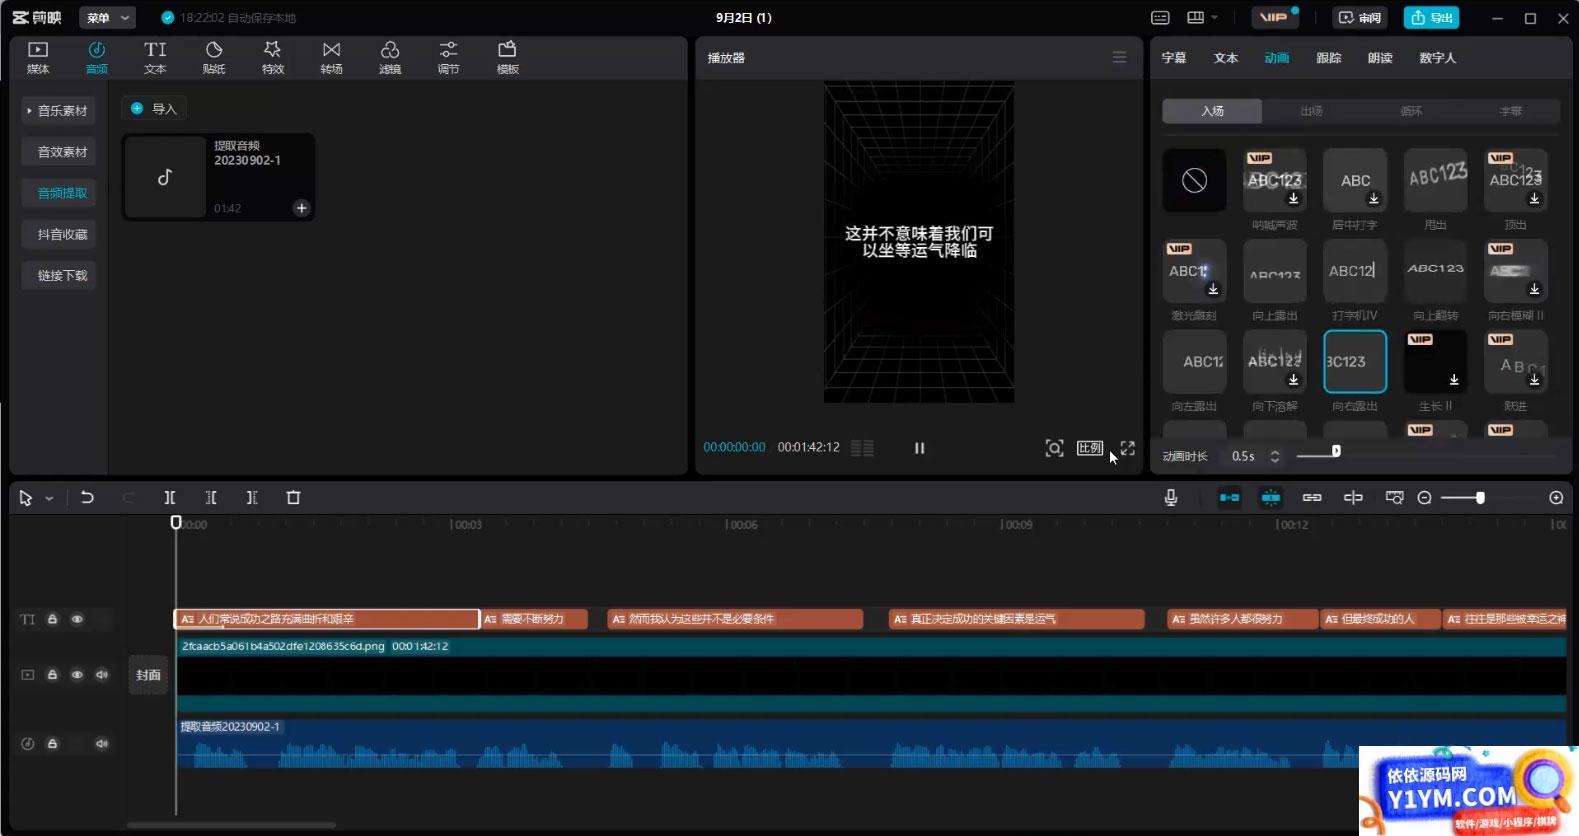Click the trash delete icon in timeline toolbar
Screen dimensions: 1579x836
[293, 497]
